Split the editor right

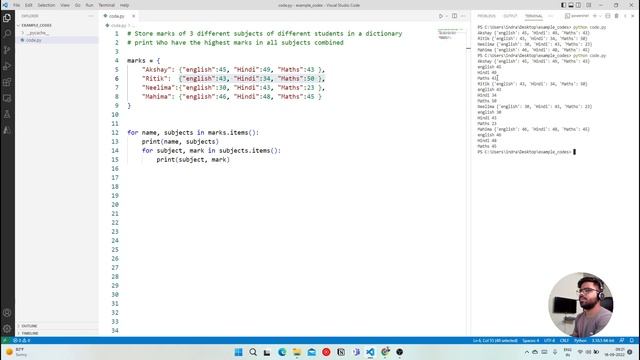[454, 16]
